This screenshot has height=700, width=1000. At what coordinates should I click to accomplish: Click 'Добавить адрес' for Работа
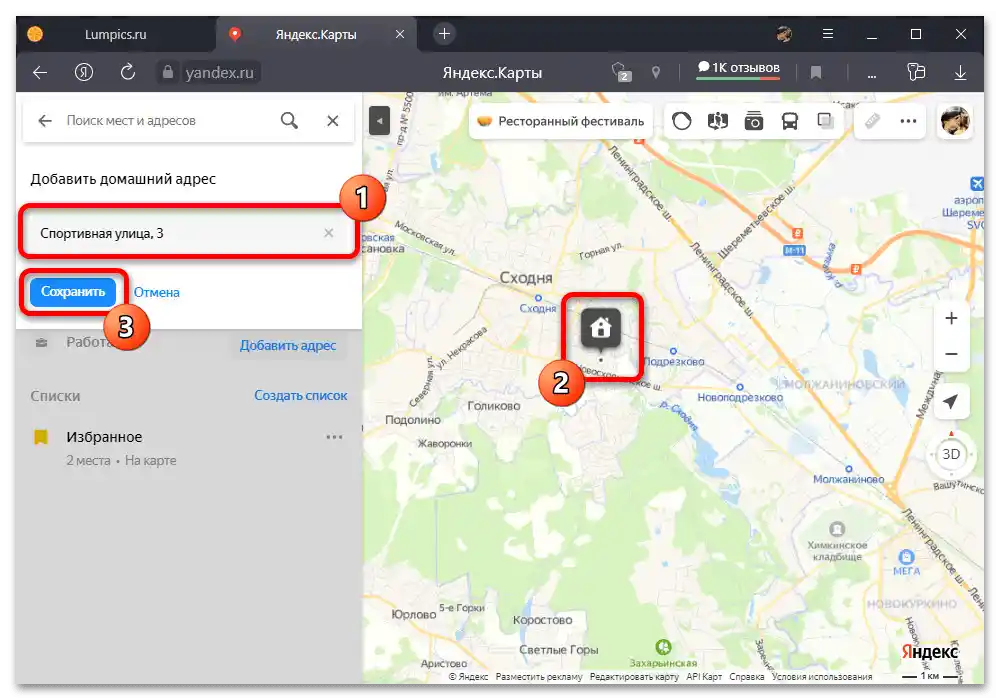point(288,346)
